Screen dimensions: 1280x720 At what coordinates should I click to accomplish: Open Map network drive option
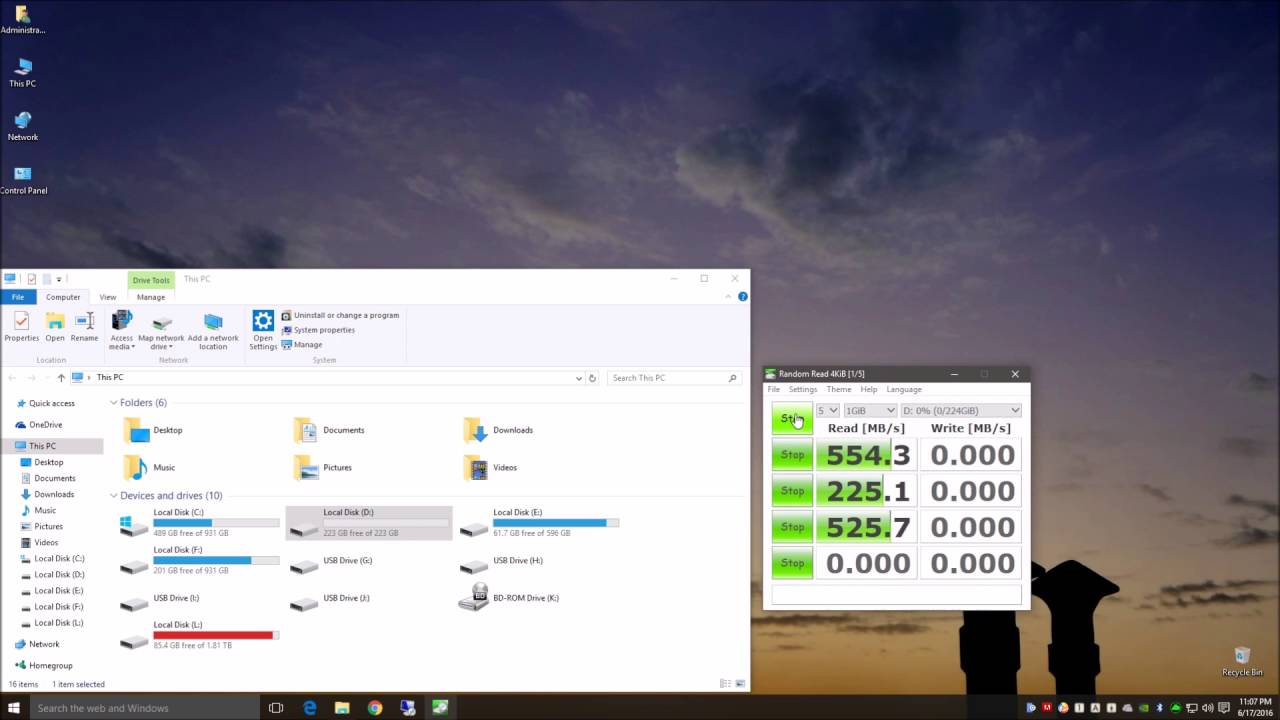point(161,331)
